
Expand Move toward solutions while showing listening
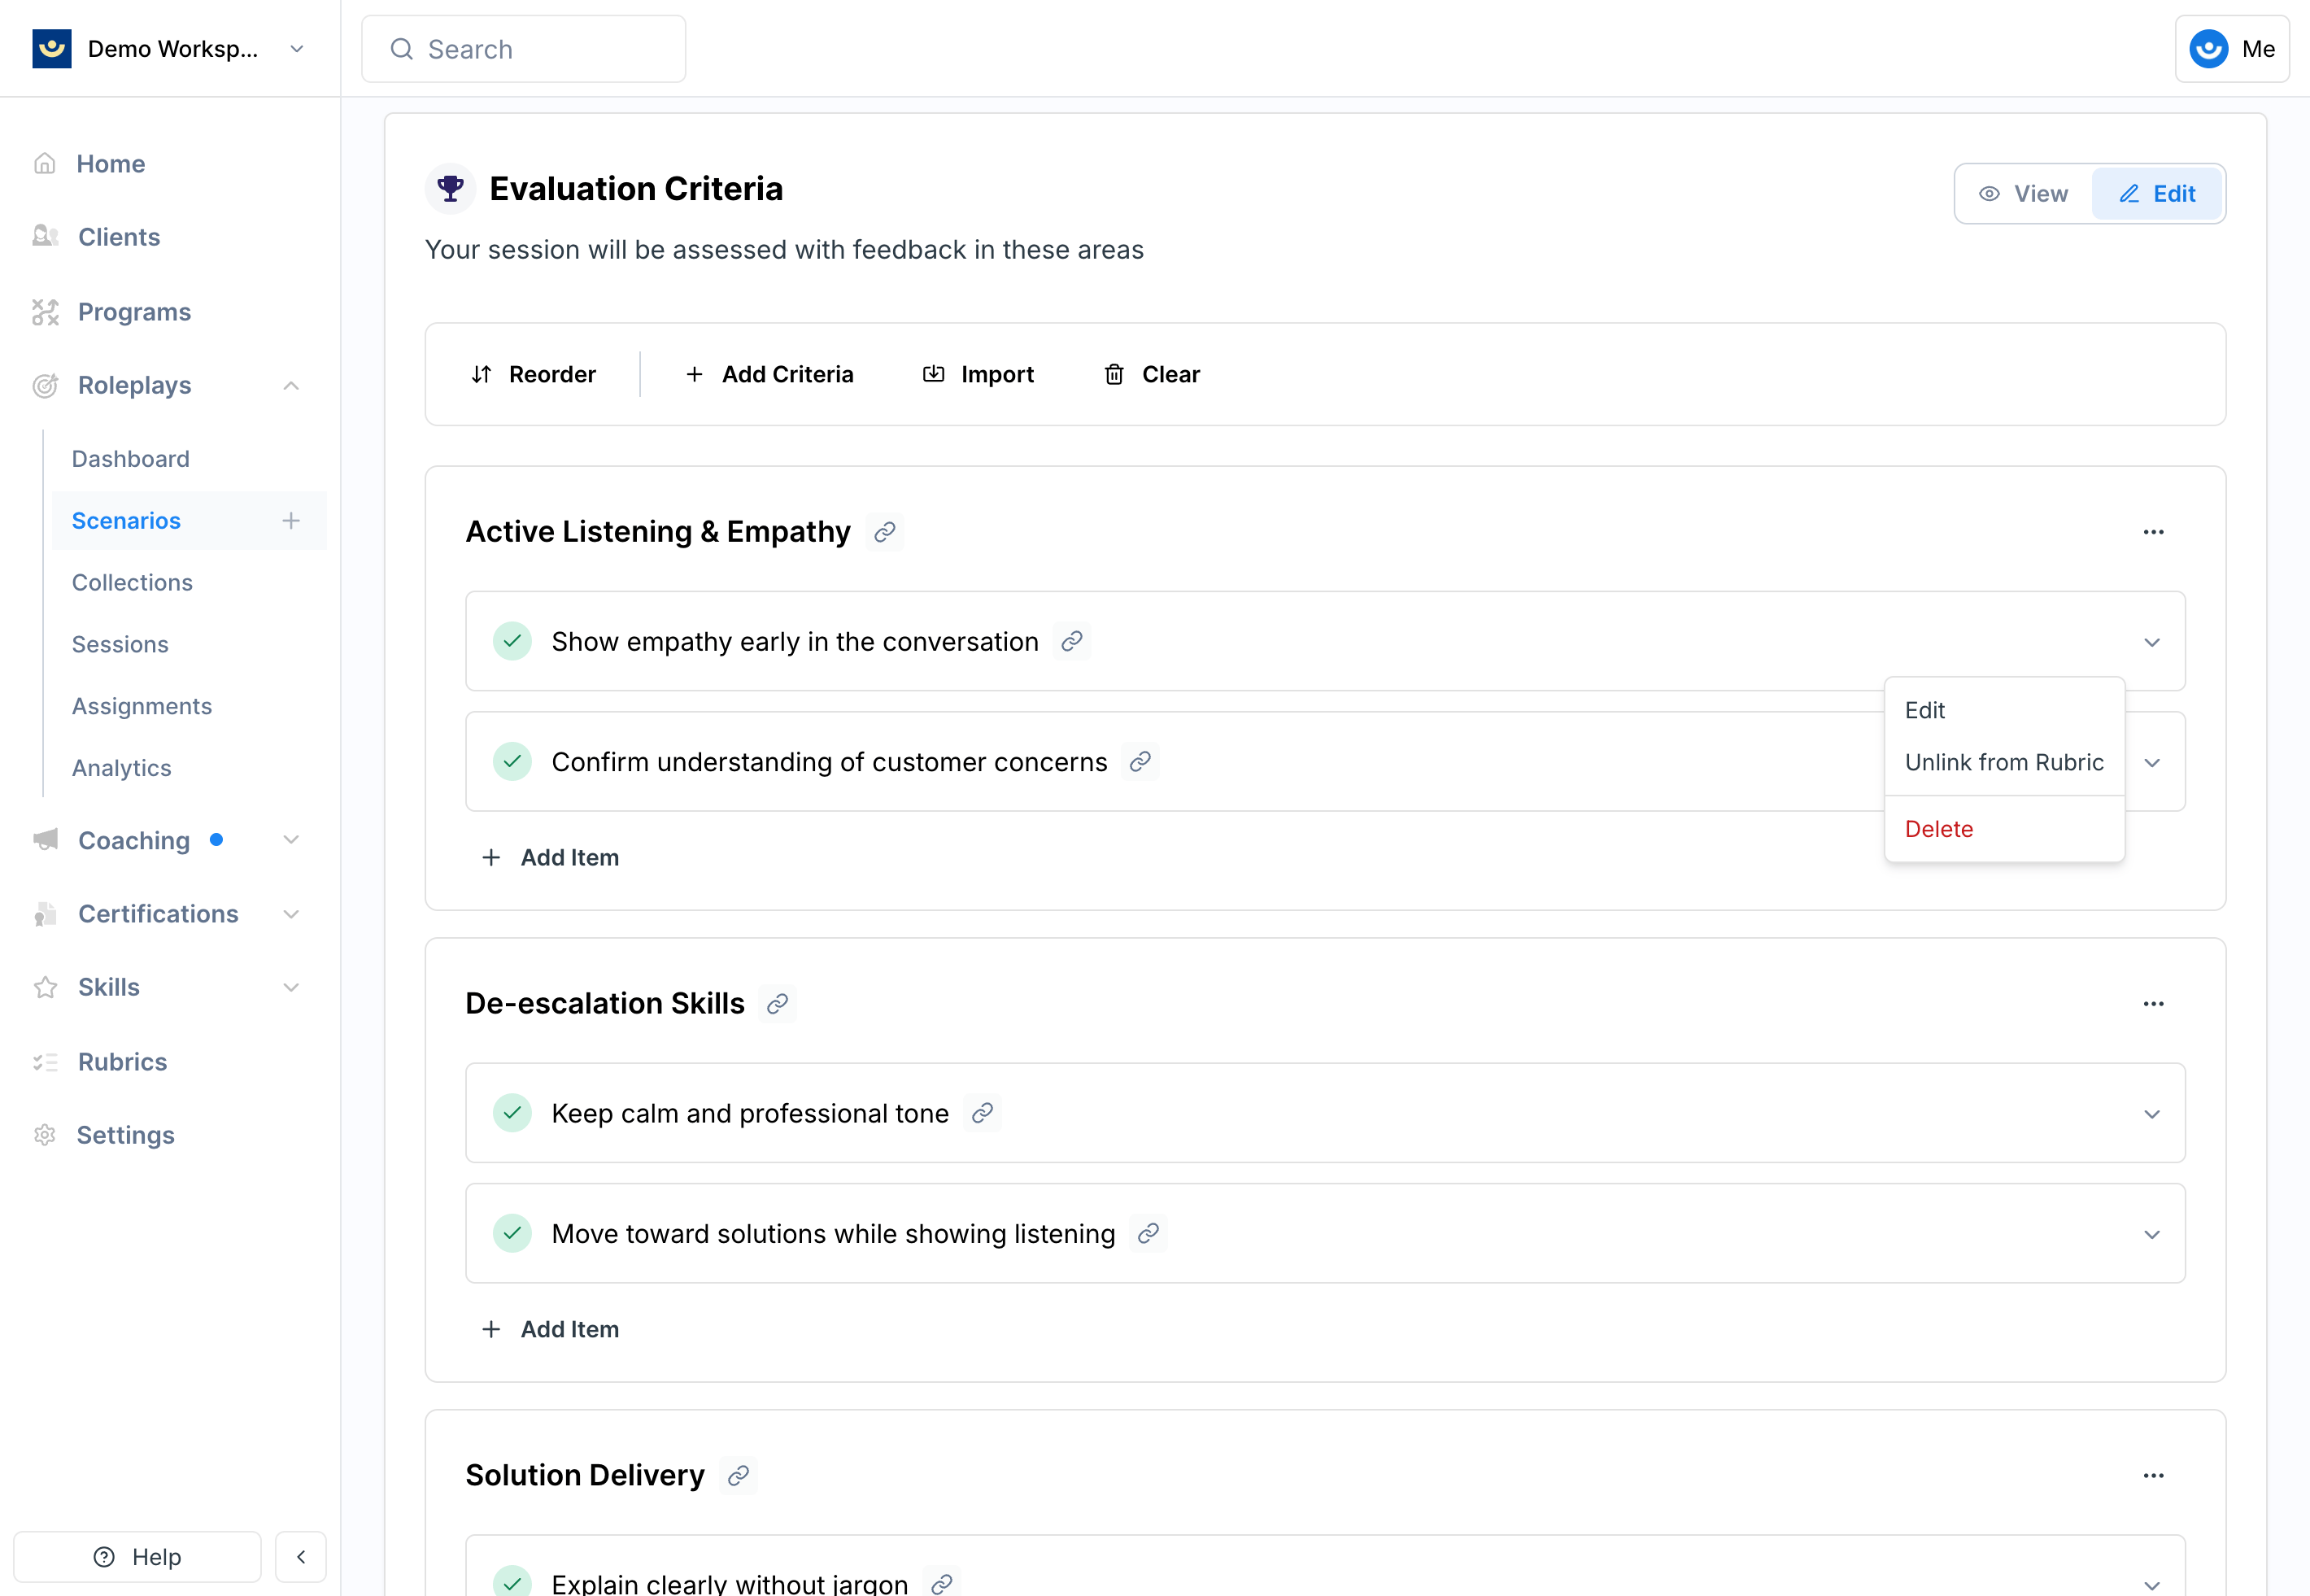tap(2152, 1235)
